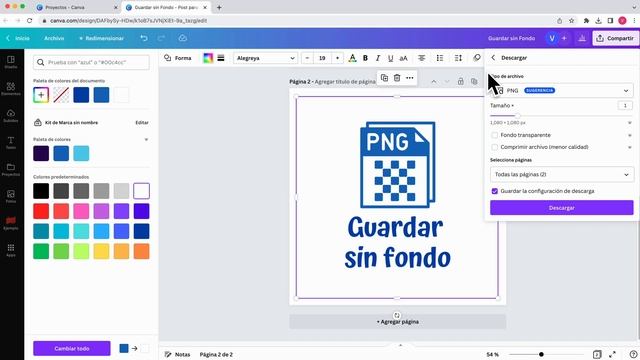Open the Proyectos sidebar panel
Viewport: 640px width, 360px height.
click(11, 169)
